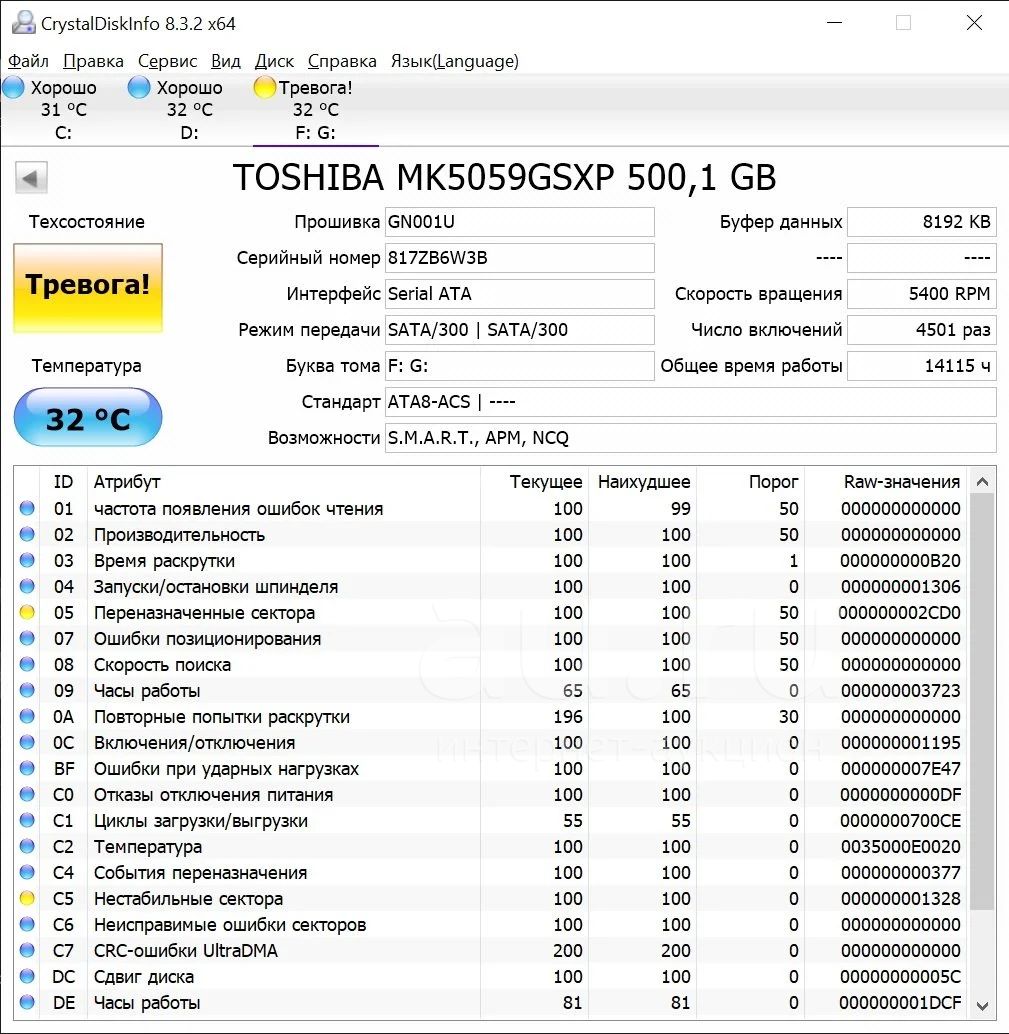Open the Справка menu
The height and width of the screenshot is (1034, 1009).
[342, 61]
